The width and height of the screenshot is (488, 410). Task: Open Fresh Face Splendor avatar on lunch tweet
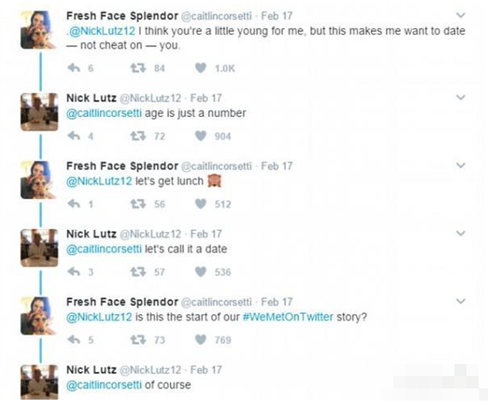[x=39, y=180]
